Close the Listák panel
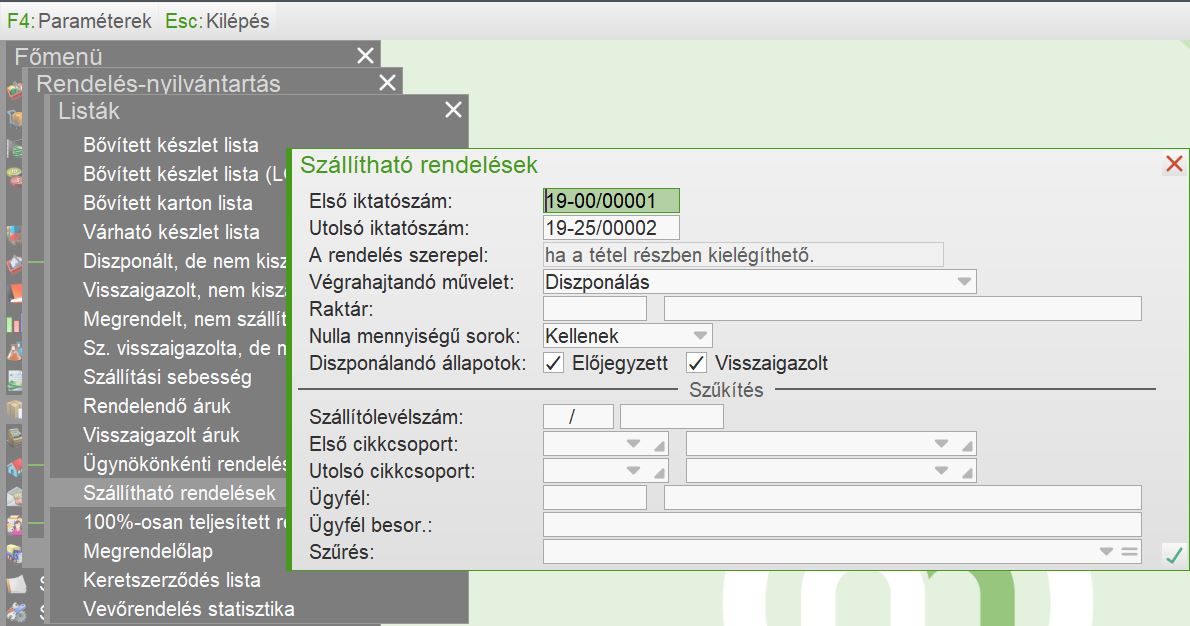The image size is (1190, 626). pyautogui.click(x=453, y=110)
